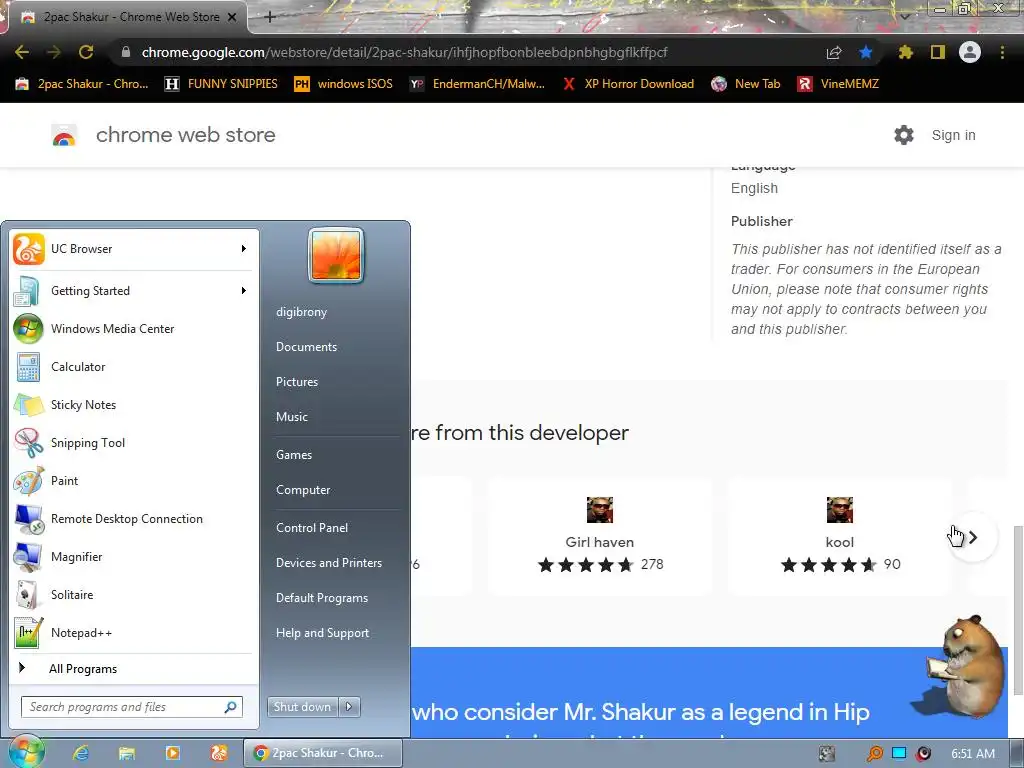Open Sticky Notes from Start menu
Viewport: 1024px width, 768px height.
point(133,404)
